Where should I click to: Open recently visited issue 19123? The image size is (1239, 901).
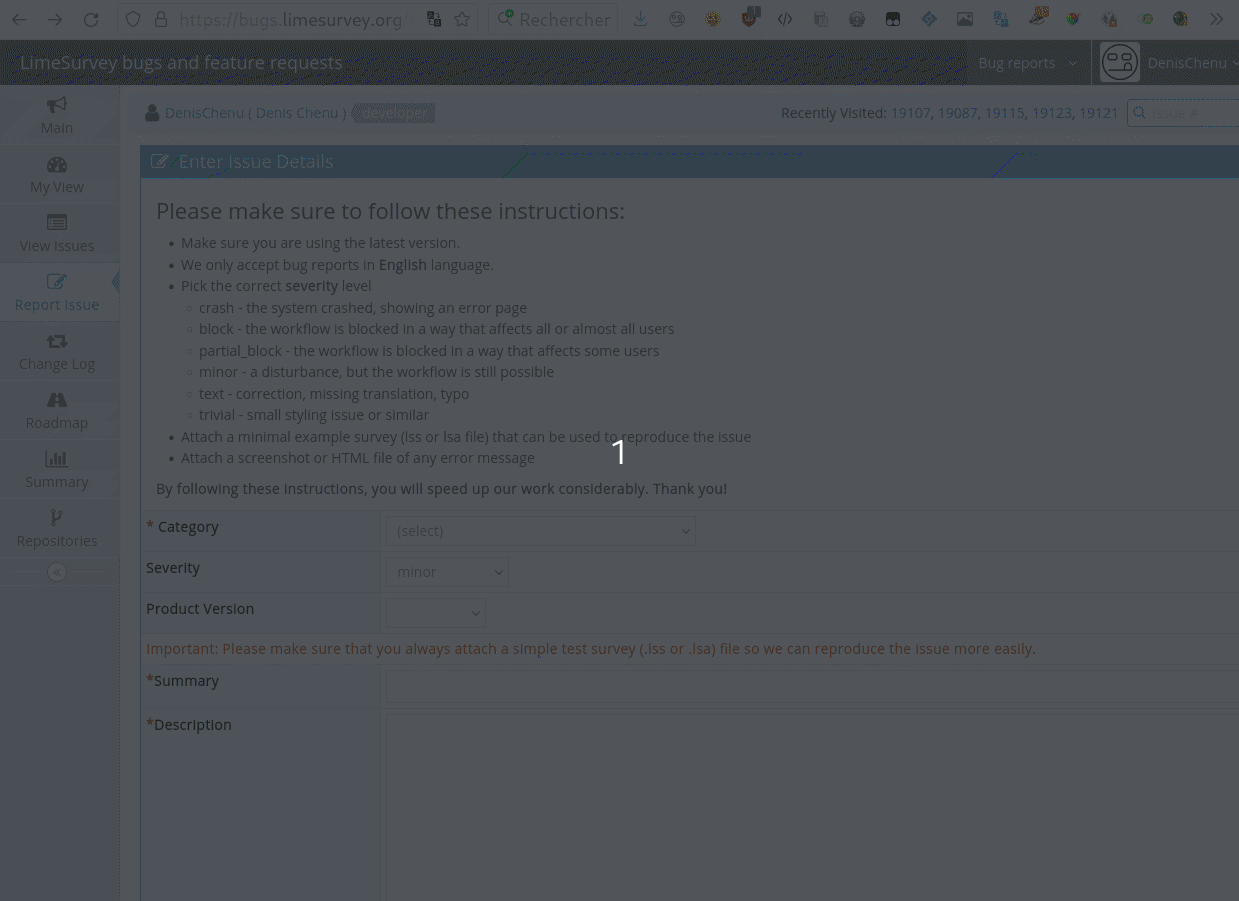tap(1052, 113)
